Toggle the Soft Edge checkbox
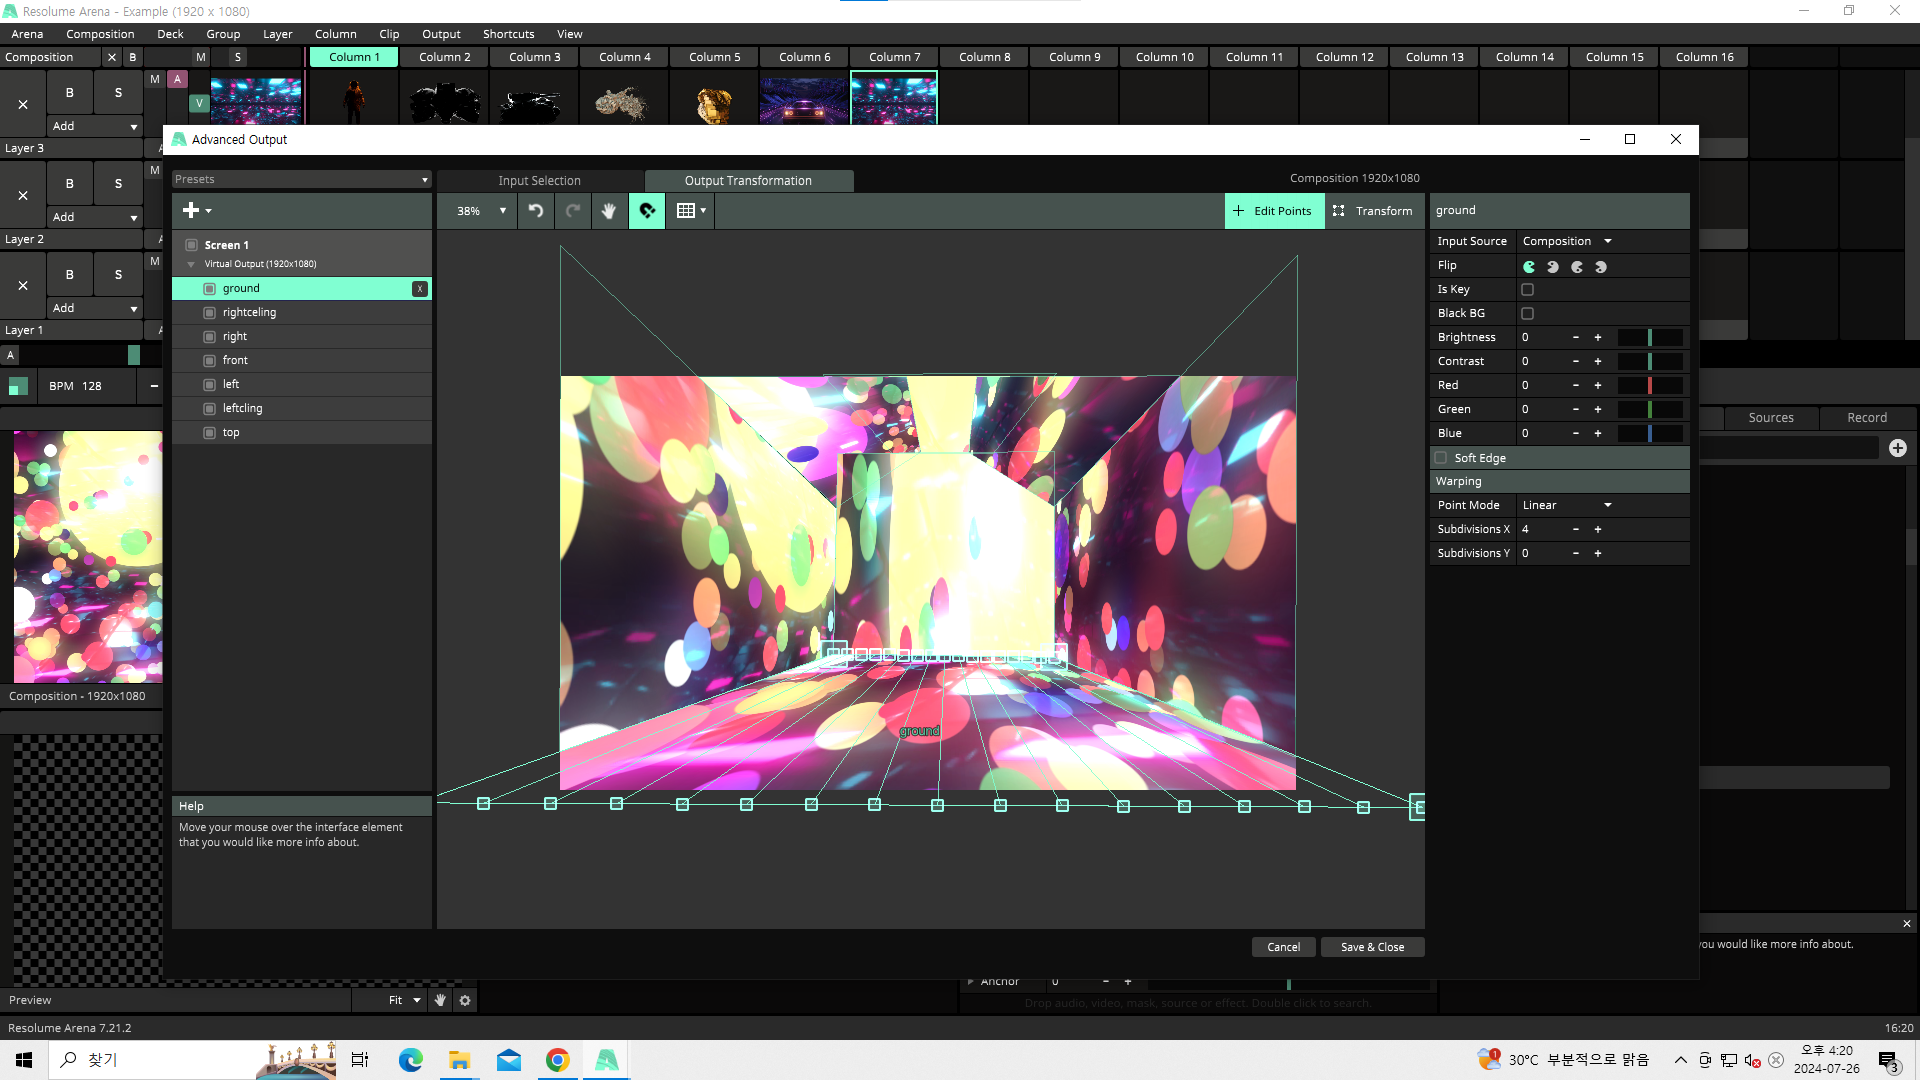 (1441, 458)
